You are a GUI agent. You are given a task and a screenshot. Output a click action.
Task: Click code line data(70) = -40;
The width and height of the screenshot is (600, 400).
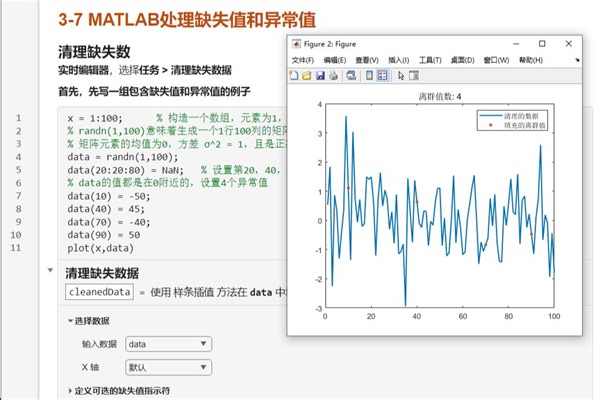pos(109,222)
